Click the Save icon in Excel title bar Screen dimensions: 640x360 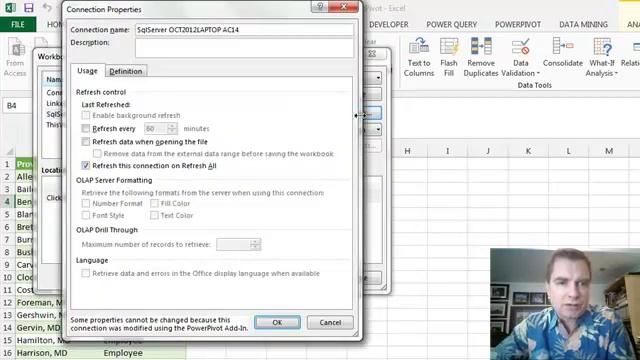click(29, 8)
